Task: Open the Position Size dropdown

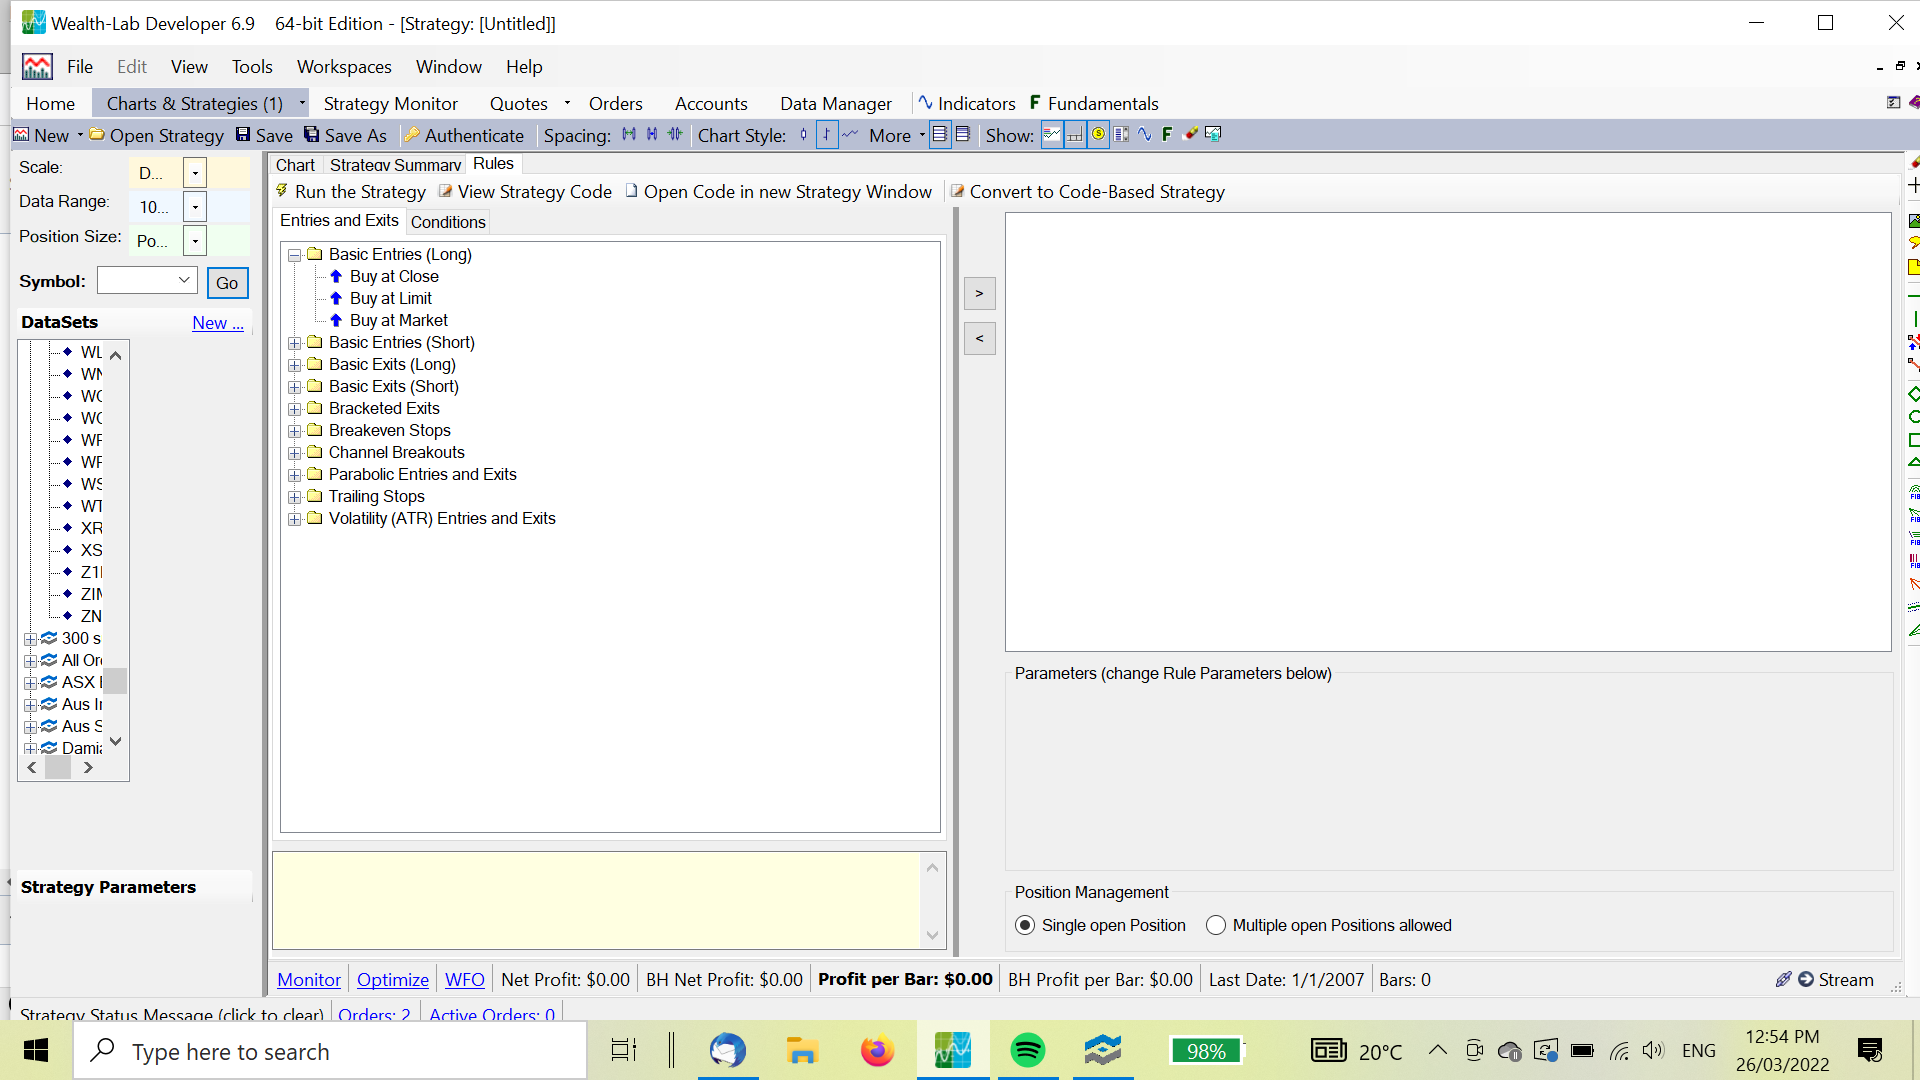Action: click(195, 241)
